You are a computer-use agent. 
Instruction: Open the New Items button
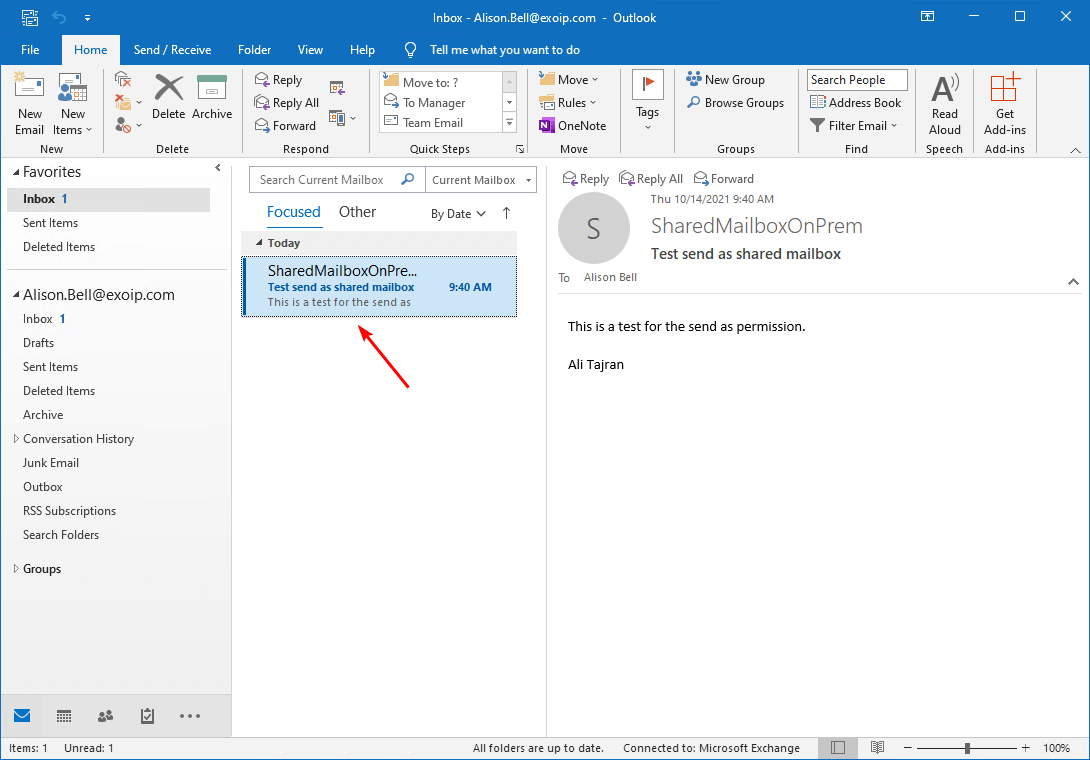point(72,104)
